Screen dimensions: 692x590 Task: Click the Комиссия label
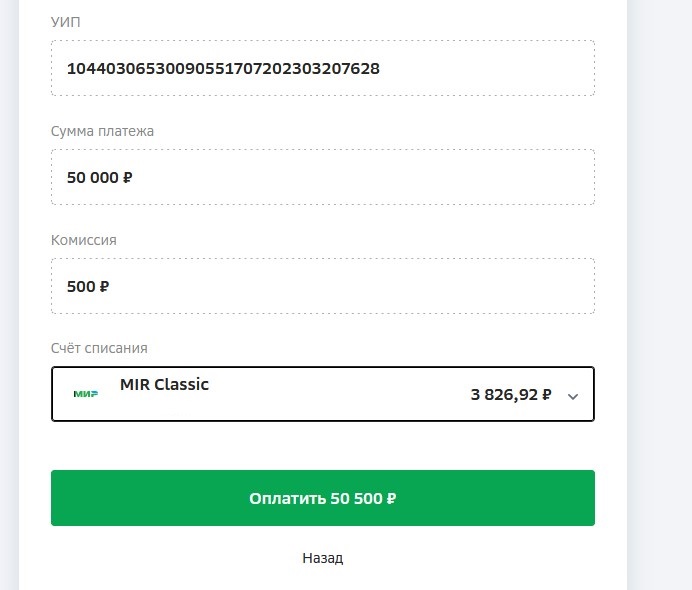pos(84,240)
